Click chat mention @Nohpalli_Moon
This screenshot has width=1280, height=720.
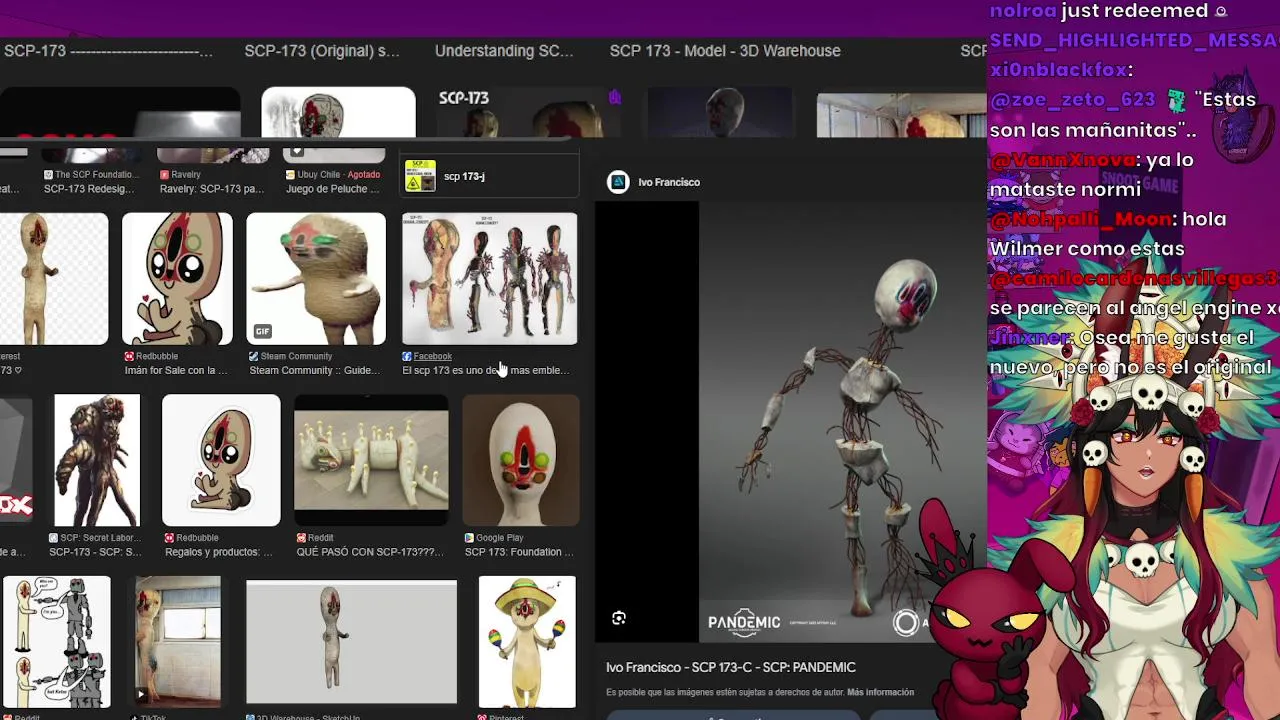tap(1081, 219)
